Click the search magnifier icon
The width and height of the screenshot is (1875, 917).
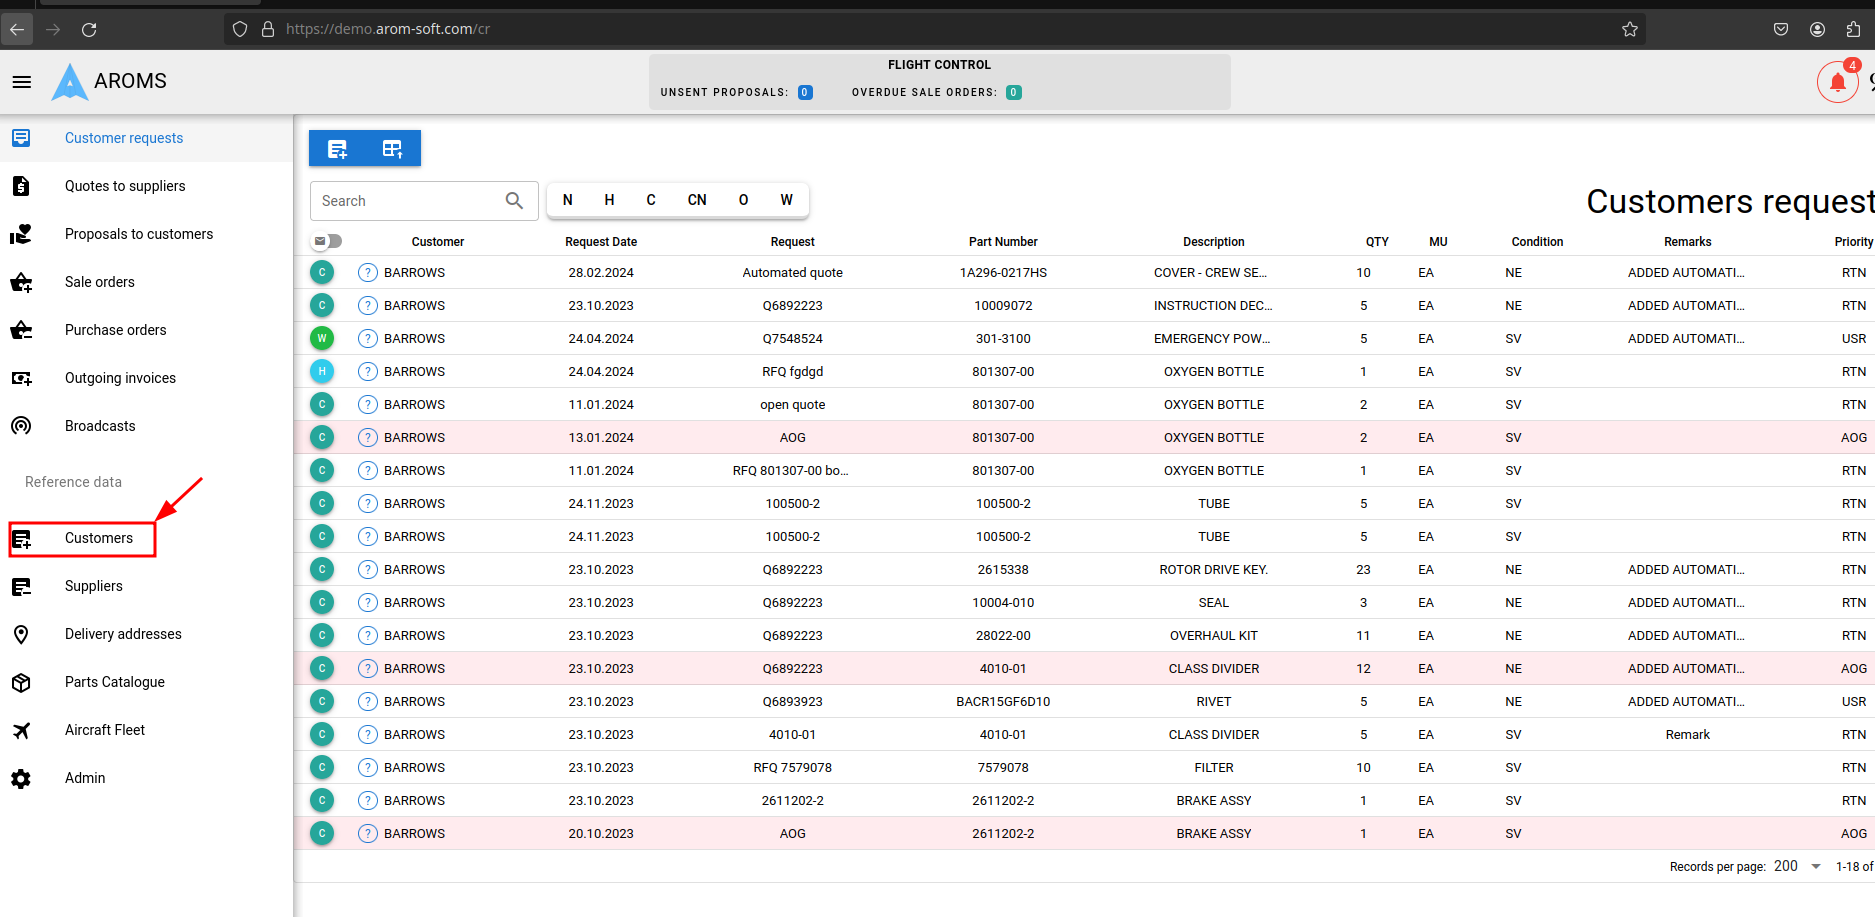pyautogui.click(x=514, y=201)
